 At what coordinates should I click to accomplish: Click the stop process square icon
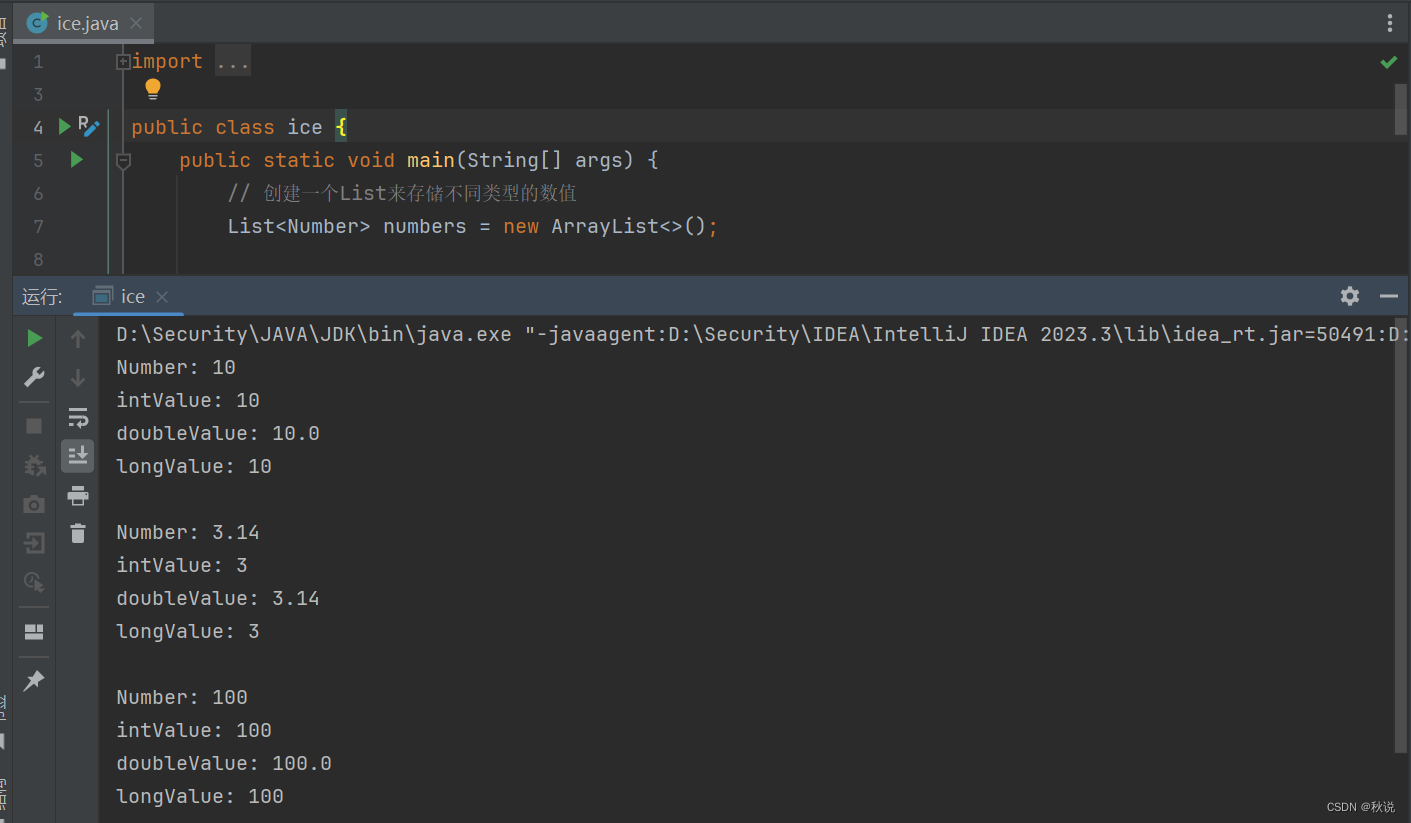(x=34, y=426)
